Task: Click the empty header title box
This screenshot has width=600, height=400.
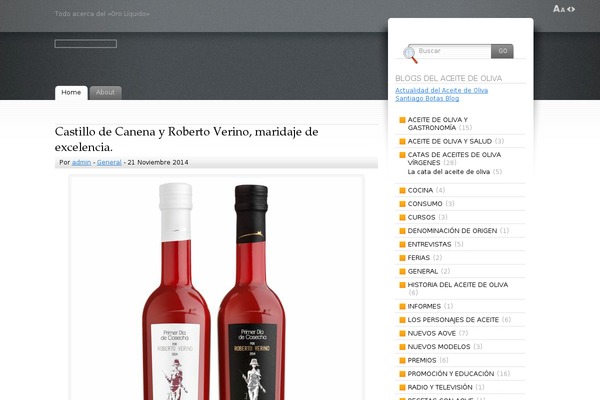Action: coord(86,44)
